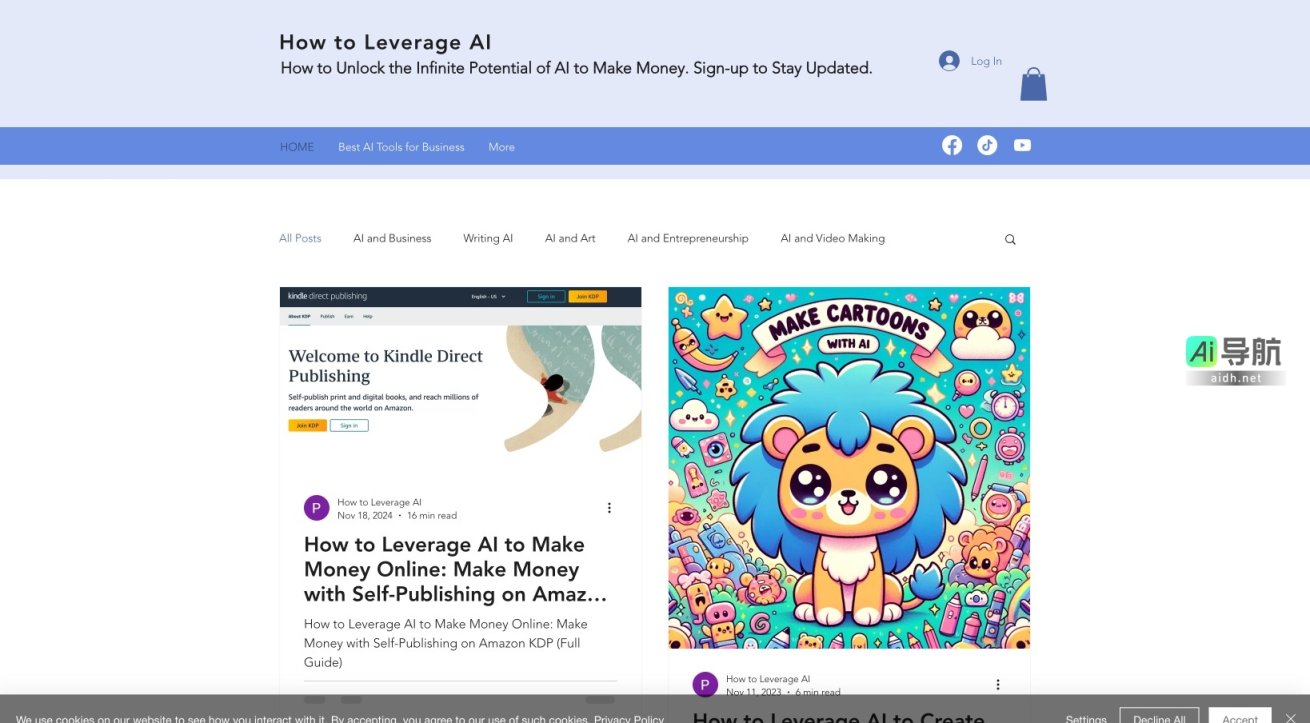The height and width of the screenshot is (723, 1310).
Task: Decline all cookies
Action: [x=1159, y=718]
